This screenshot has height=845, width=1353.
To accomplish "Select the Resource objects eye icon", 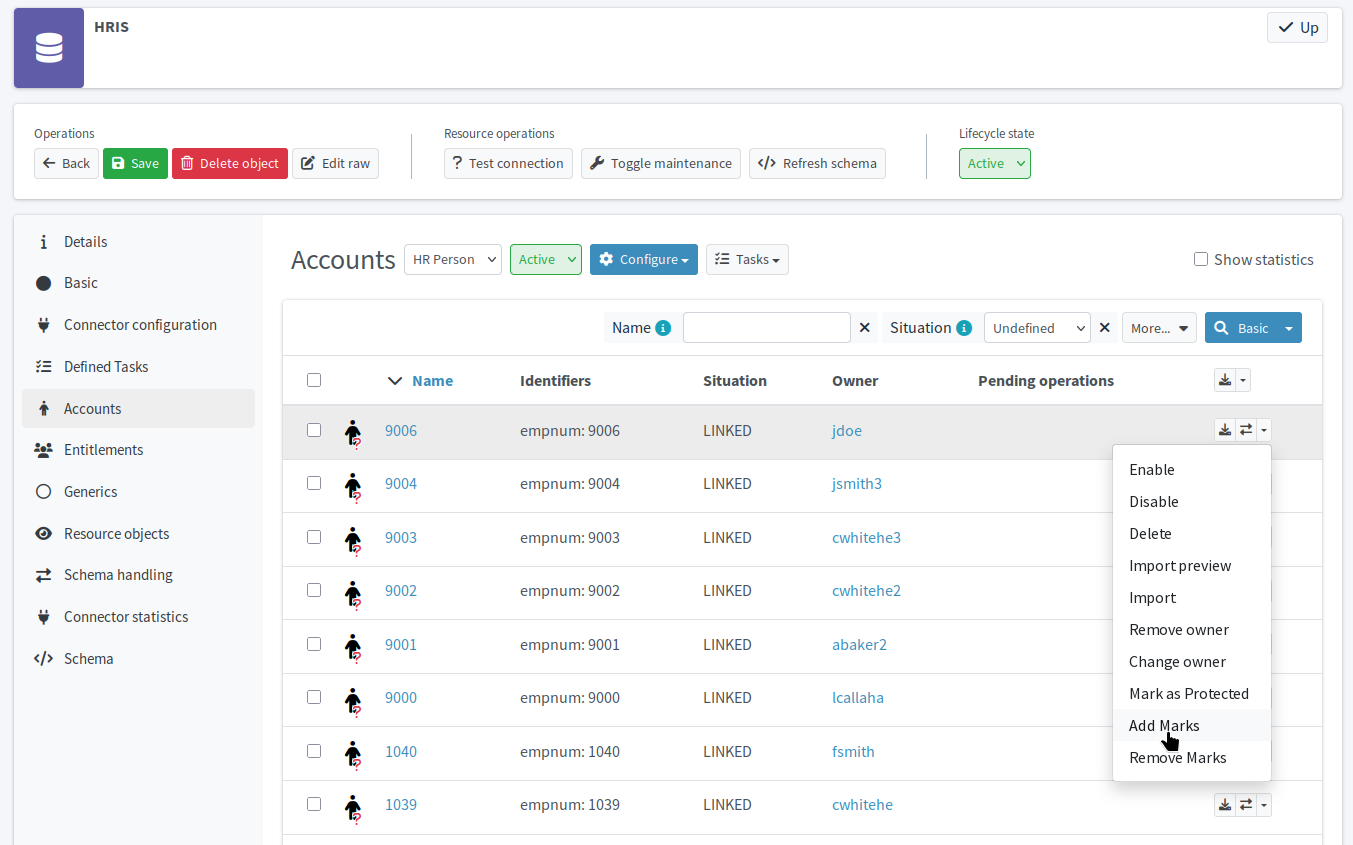I will [44, 533].
